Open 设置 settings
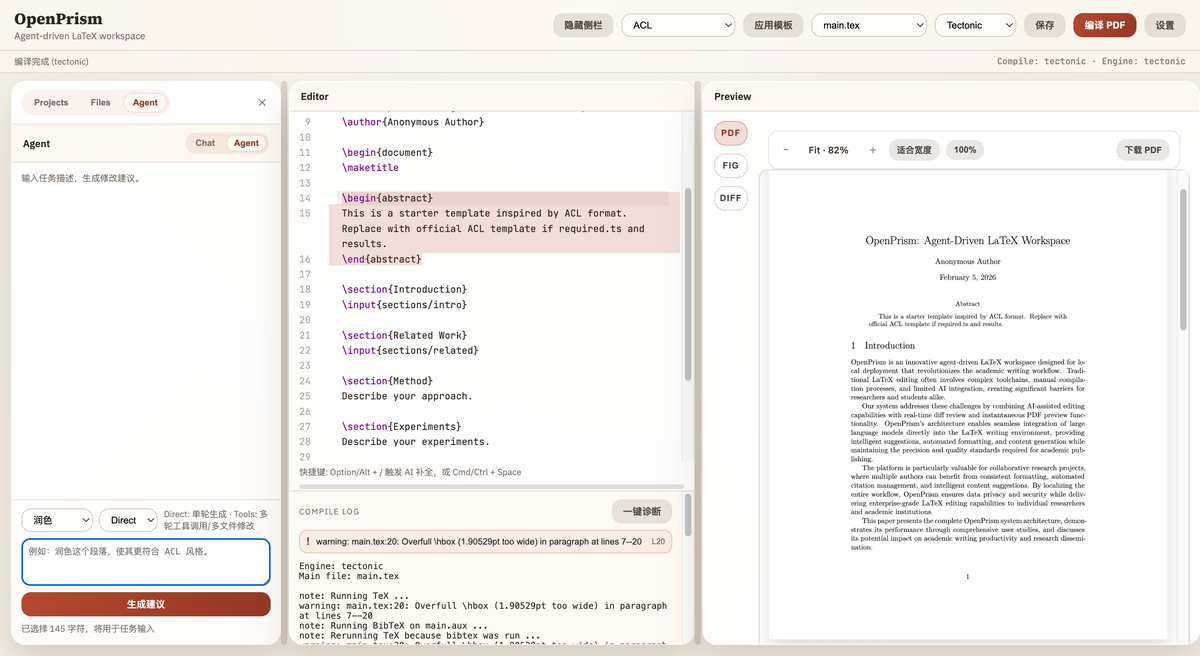Viewport: 1200px width, 656px height. click(x=1165, y=25)
